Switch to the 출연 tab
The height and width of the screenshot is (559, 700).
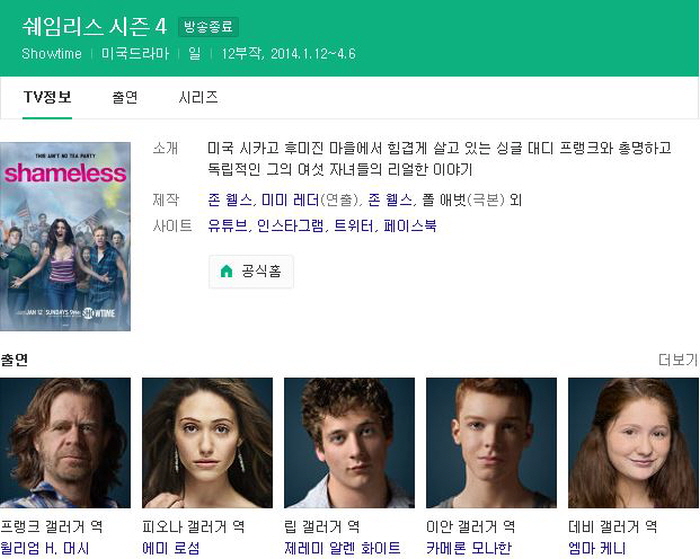(x=125, y=97)
